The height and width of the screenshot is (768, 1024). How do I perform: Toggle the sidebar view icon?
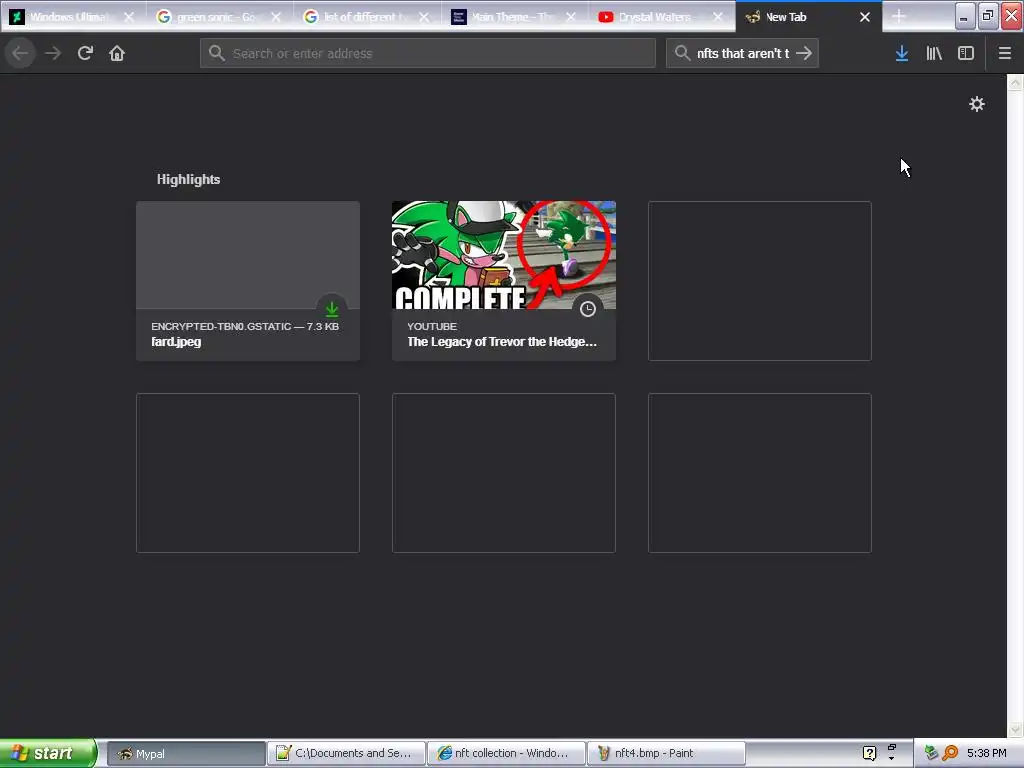click(x=966, y=53)
